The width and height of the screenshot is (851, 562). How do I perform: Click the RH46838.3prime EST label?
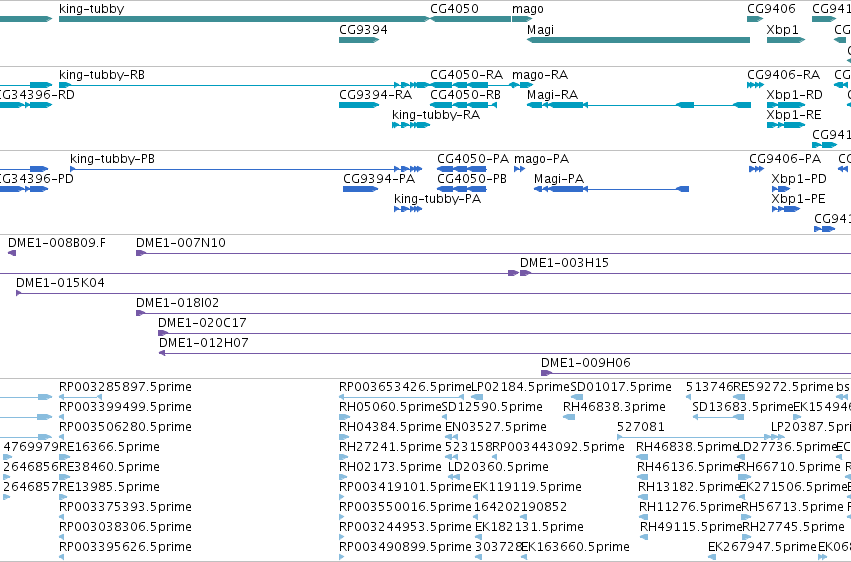click(614, 407)
